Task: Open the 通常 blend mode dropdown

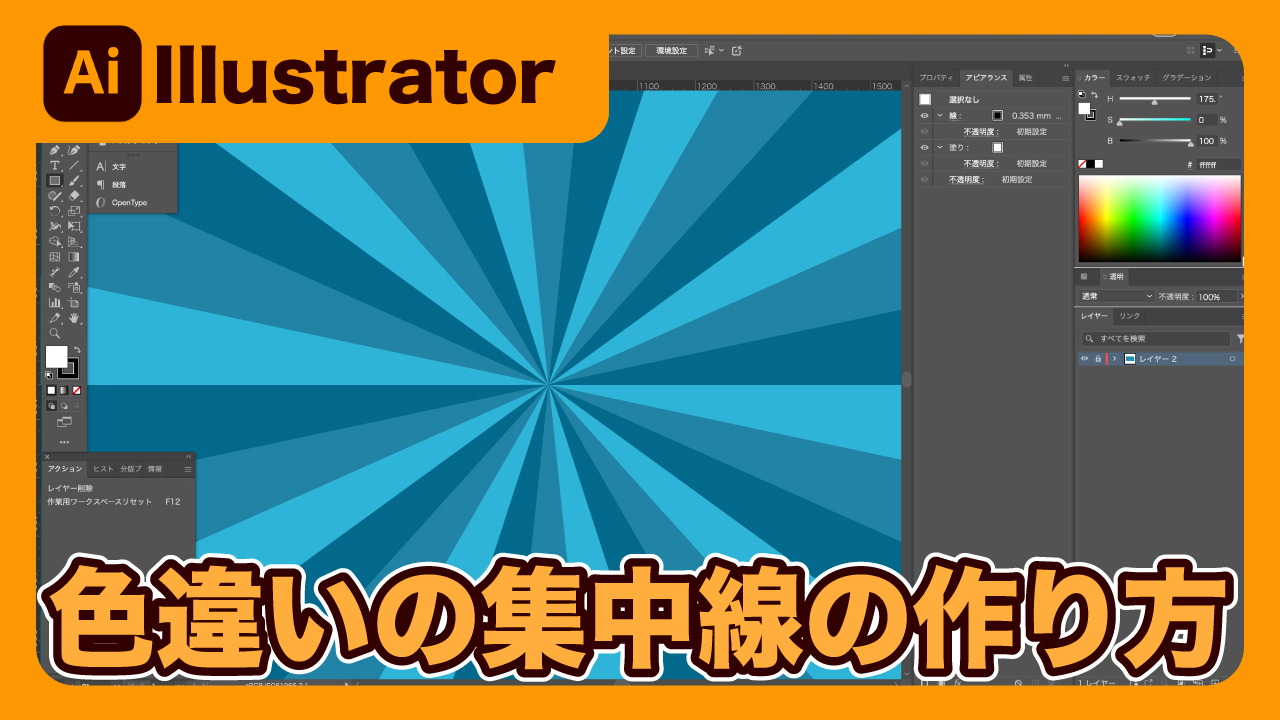Action: click(x=1117, y=297)
